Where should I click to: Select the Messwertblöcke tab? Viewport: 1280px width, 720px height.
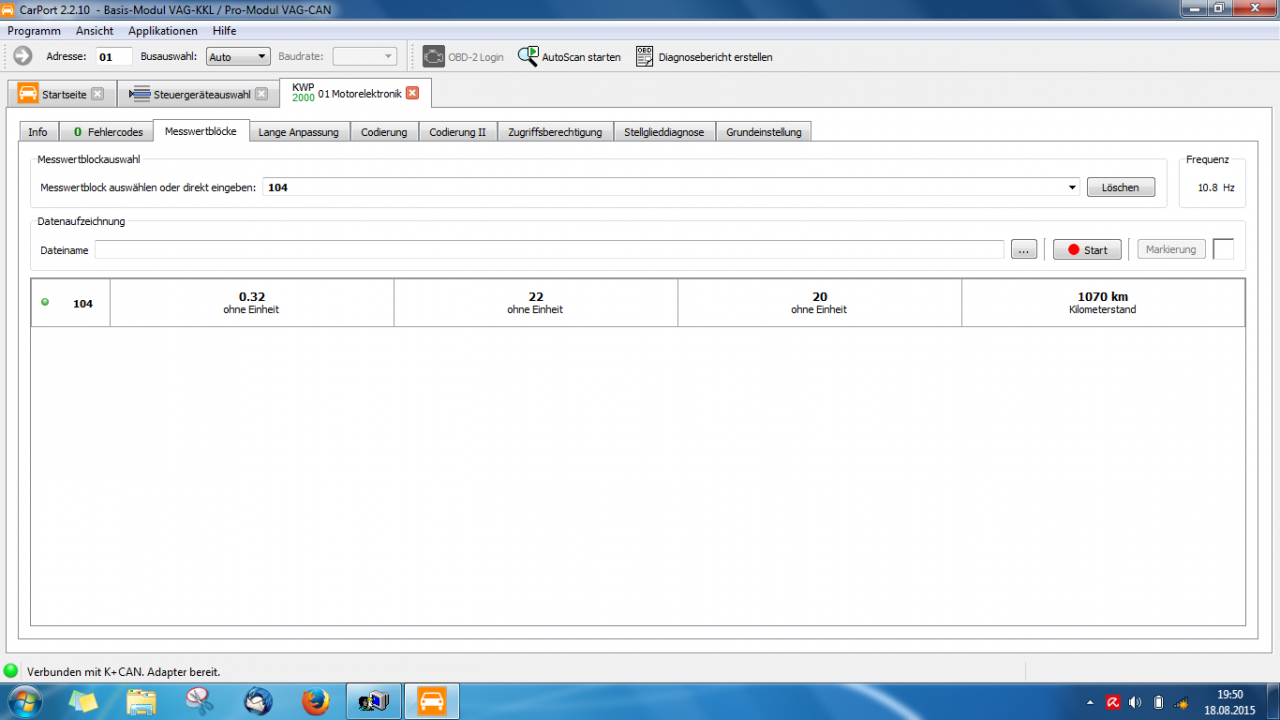(x=201, y=130)
